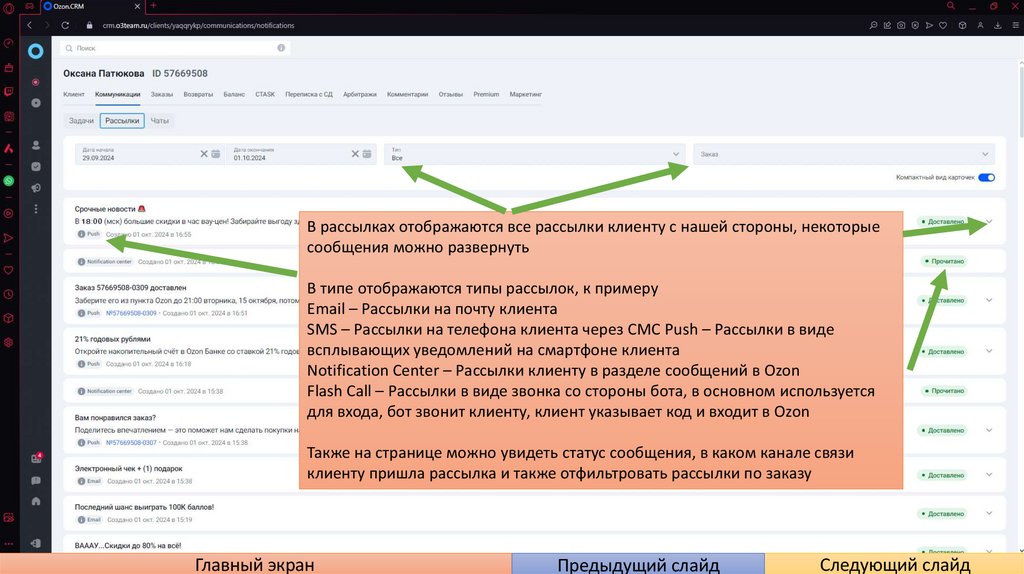Open the chat bubble icon in CRM sidebar
The width and height of the screenshot is (1024, 574).
pyautogui.click(x=36, y=481)
